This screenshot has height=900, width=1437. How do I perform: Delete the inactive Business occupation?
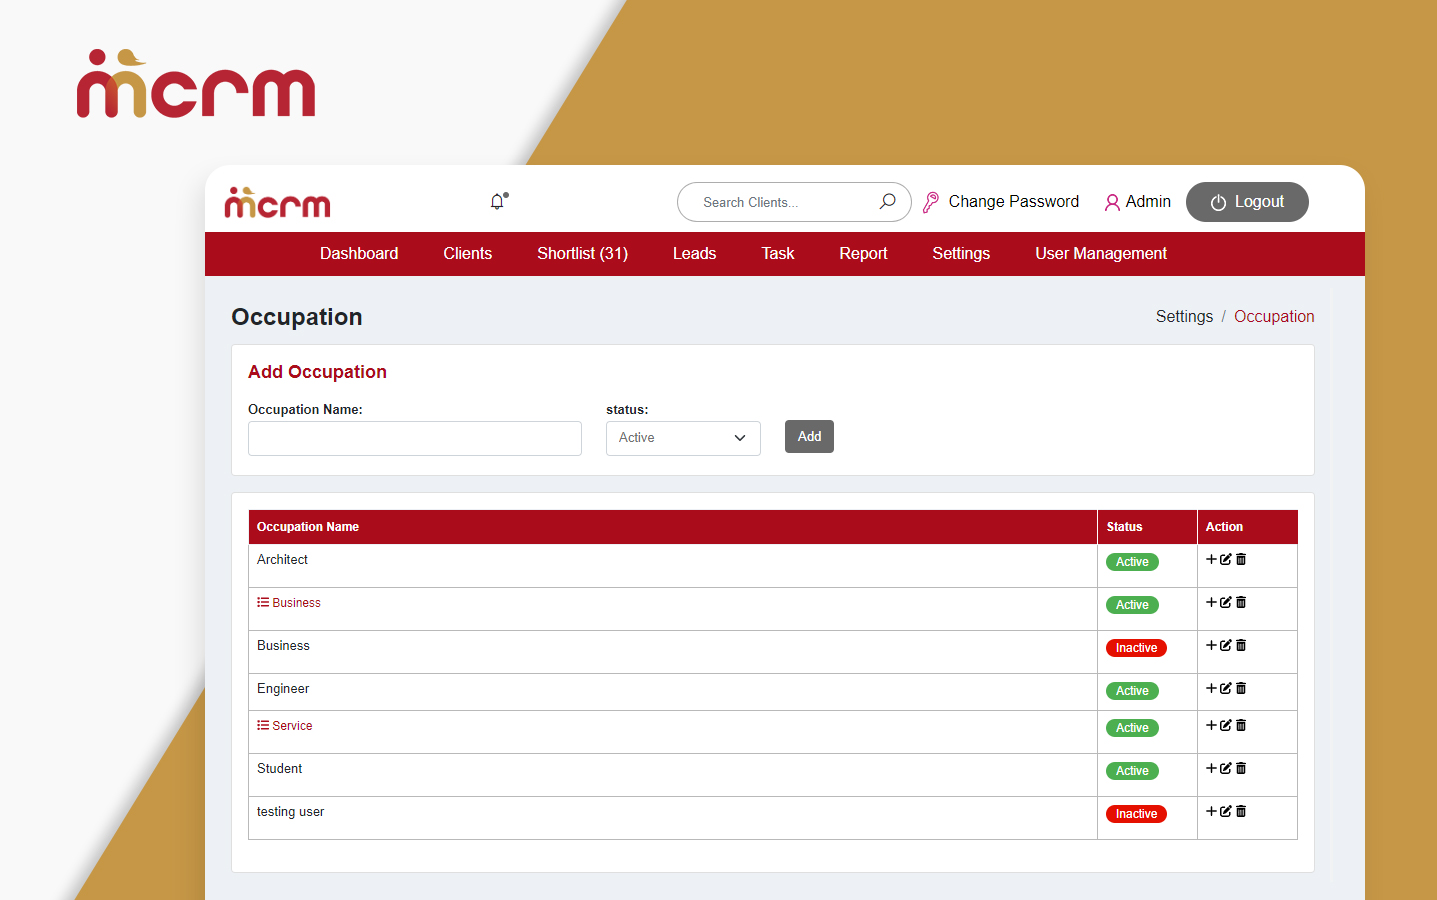click(x=1241, y=645)
